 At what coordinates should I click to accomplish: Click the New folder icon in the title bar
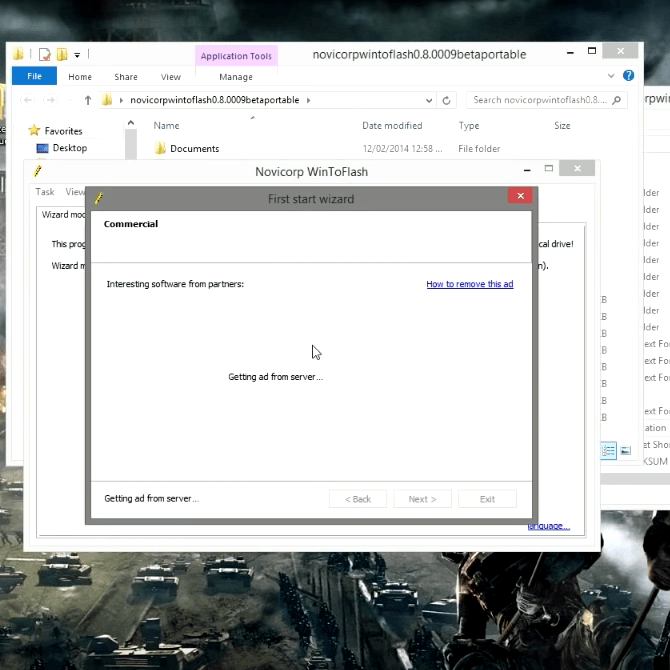click(x=62, y=54)
